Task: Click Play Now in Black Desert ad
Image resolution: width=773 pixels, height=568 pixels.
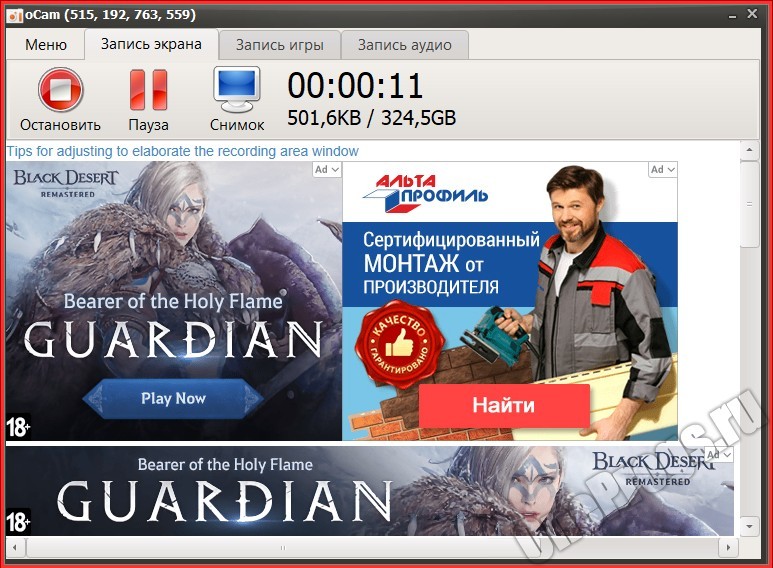Action: [x=173, y=398]
